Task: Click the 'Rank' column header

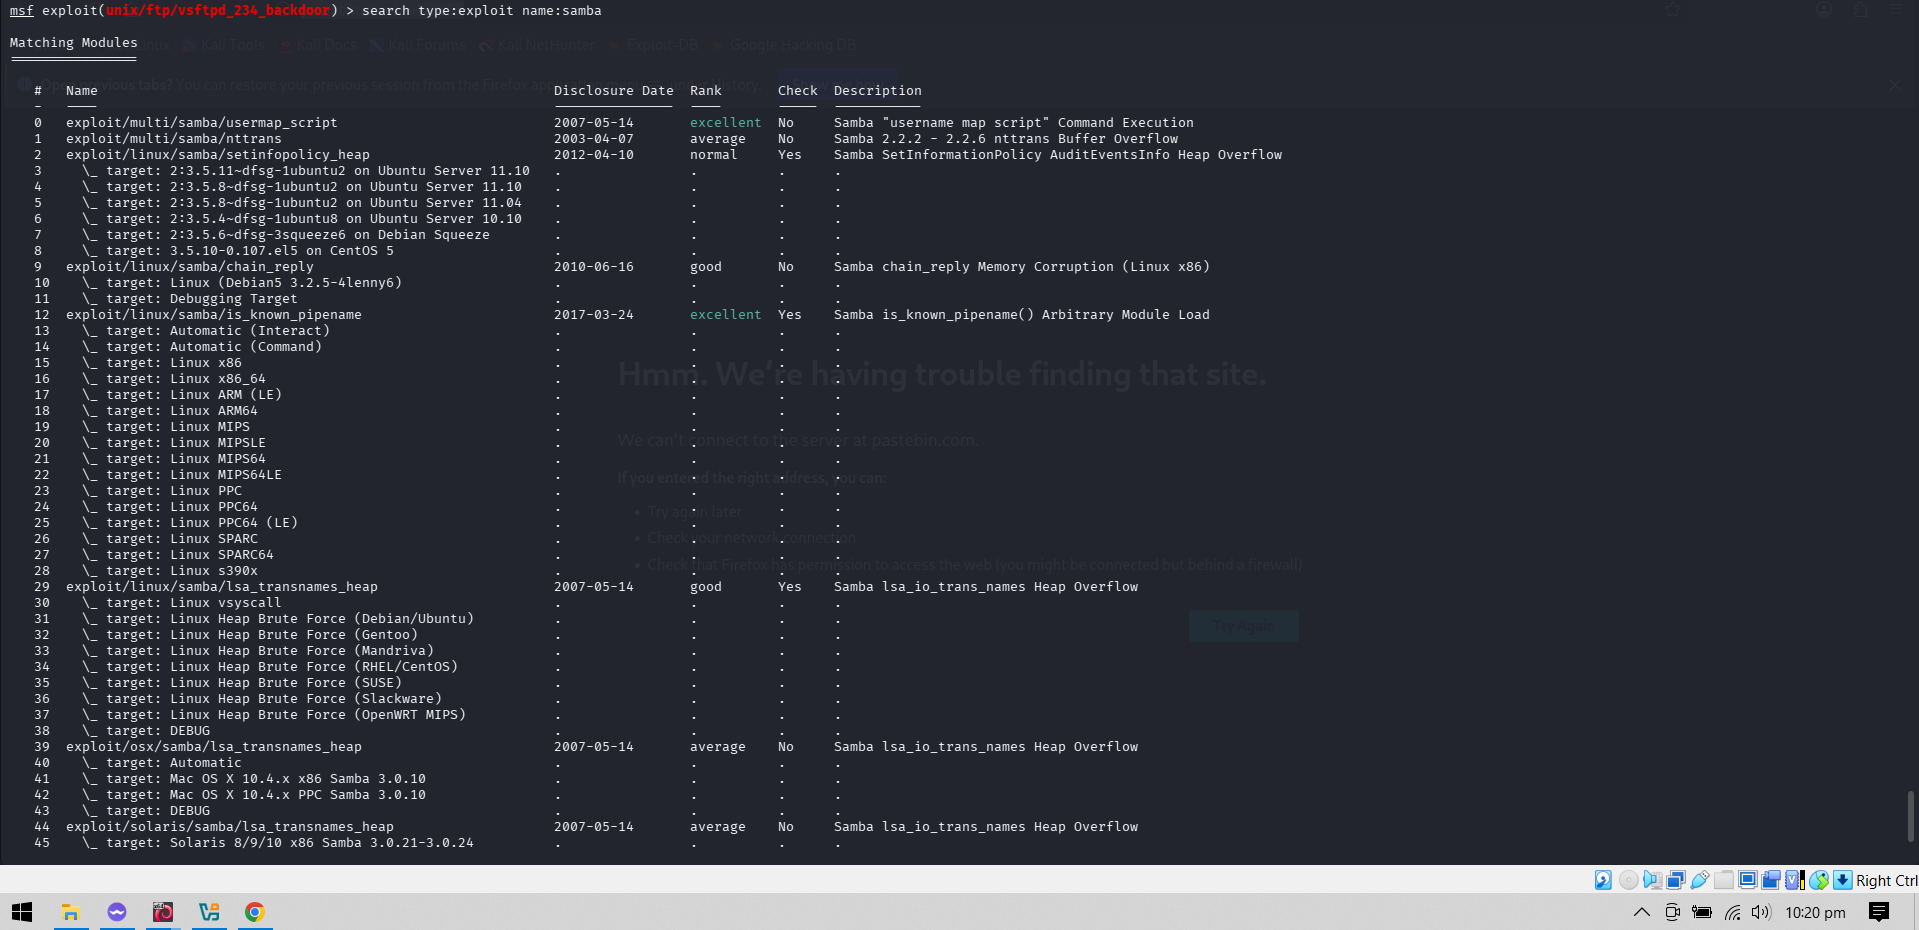Action: (706, 91)
